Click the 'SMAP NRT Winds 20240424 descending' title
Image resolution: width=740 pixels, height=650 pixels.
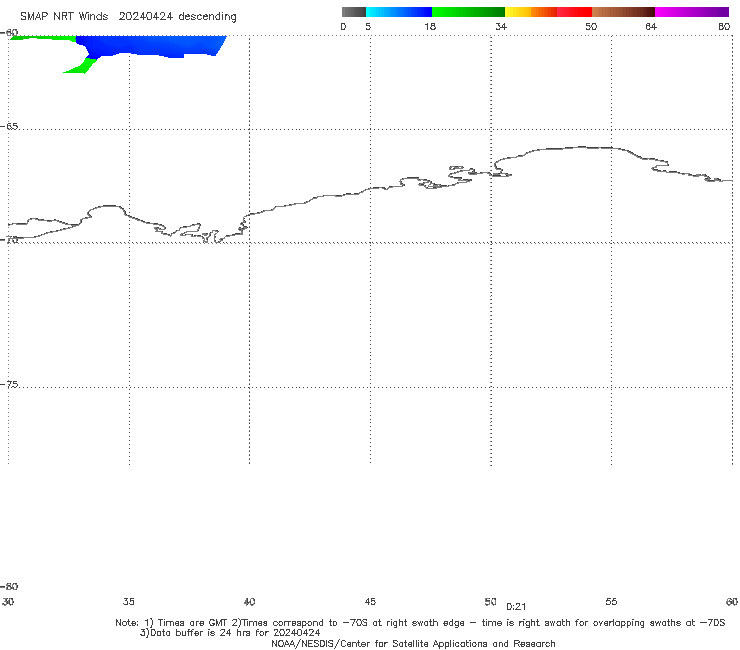point(128,16)
